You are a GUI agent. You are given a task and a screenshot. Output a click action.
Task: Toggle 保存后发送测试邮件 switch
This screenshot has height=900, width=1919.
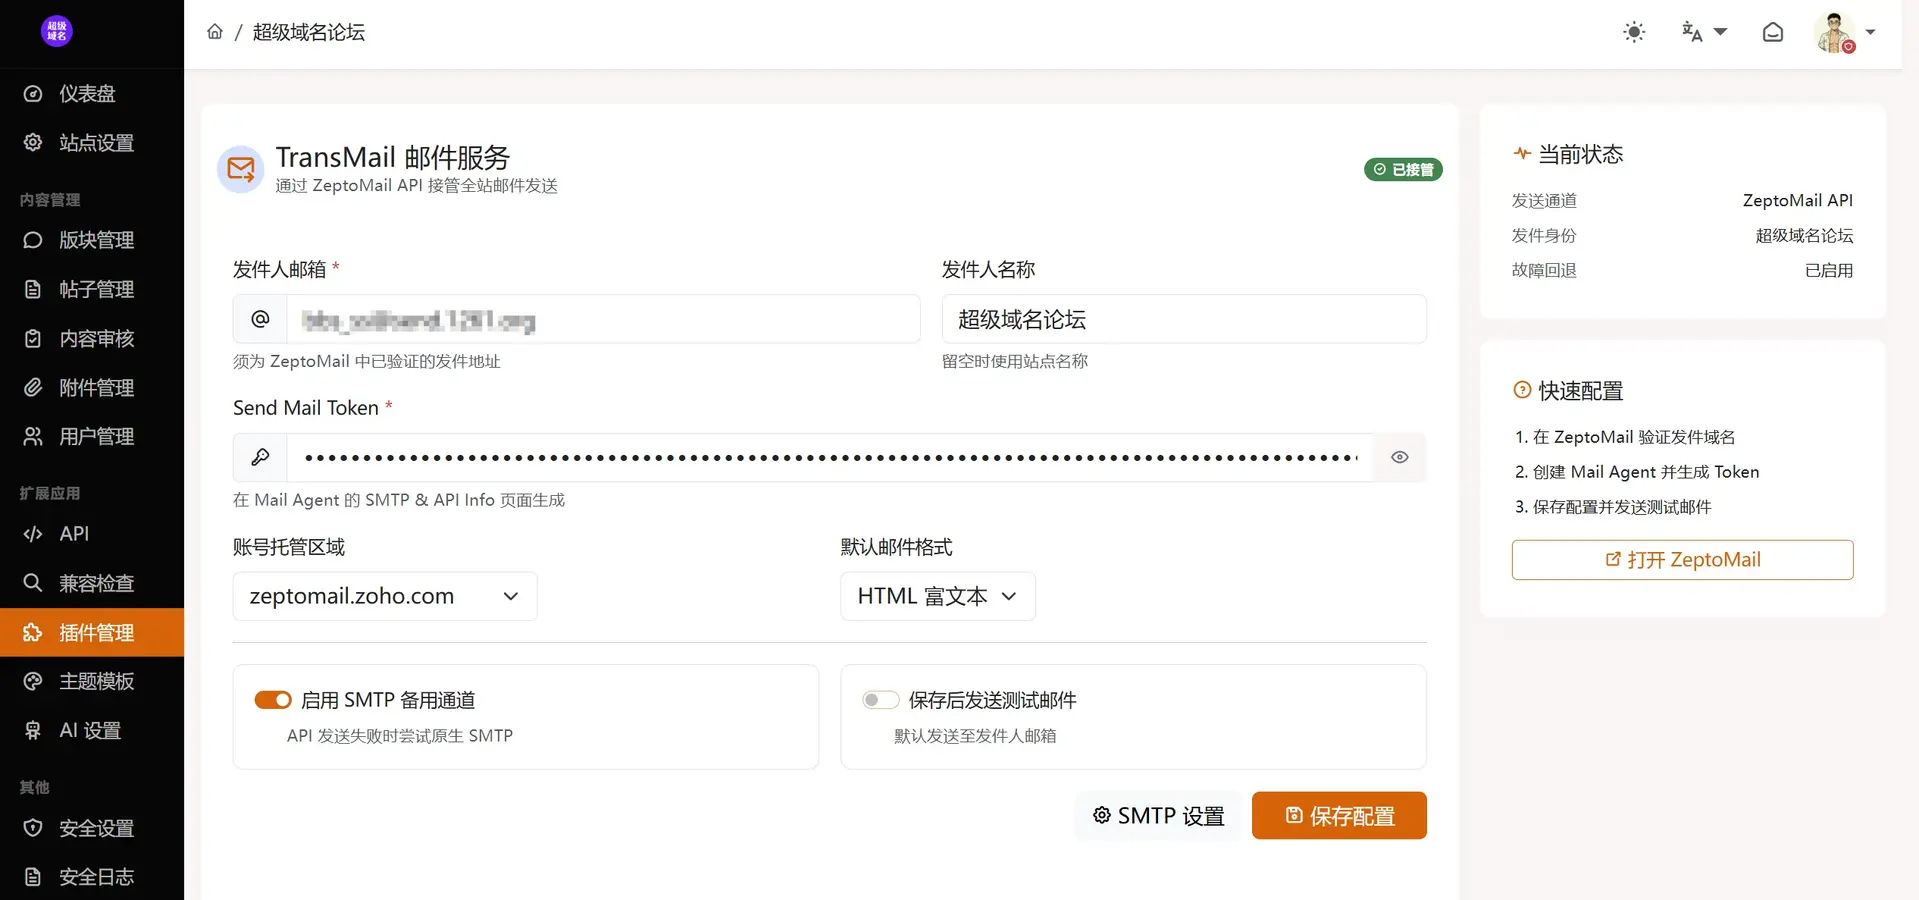click(x=881, y=700)
